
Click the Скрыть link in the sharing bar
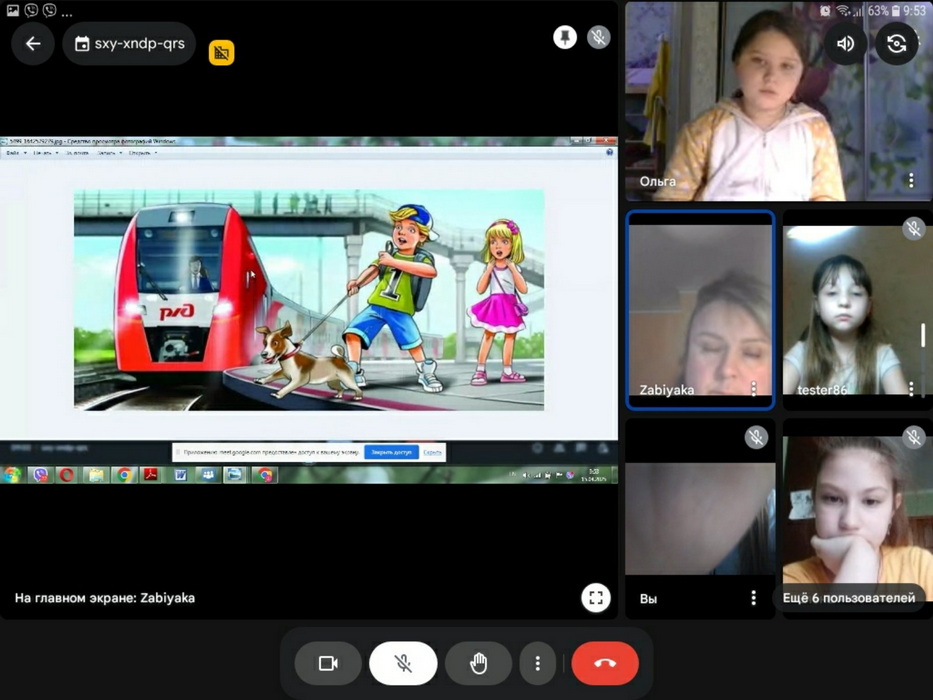tap(432, 452)
